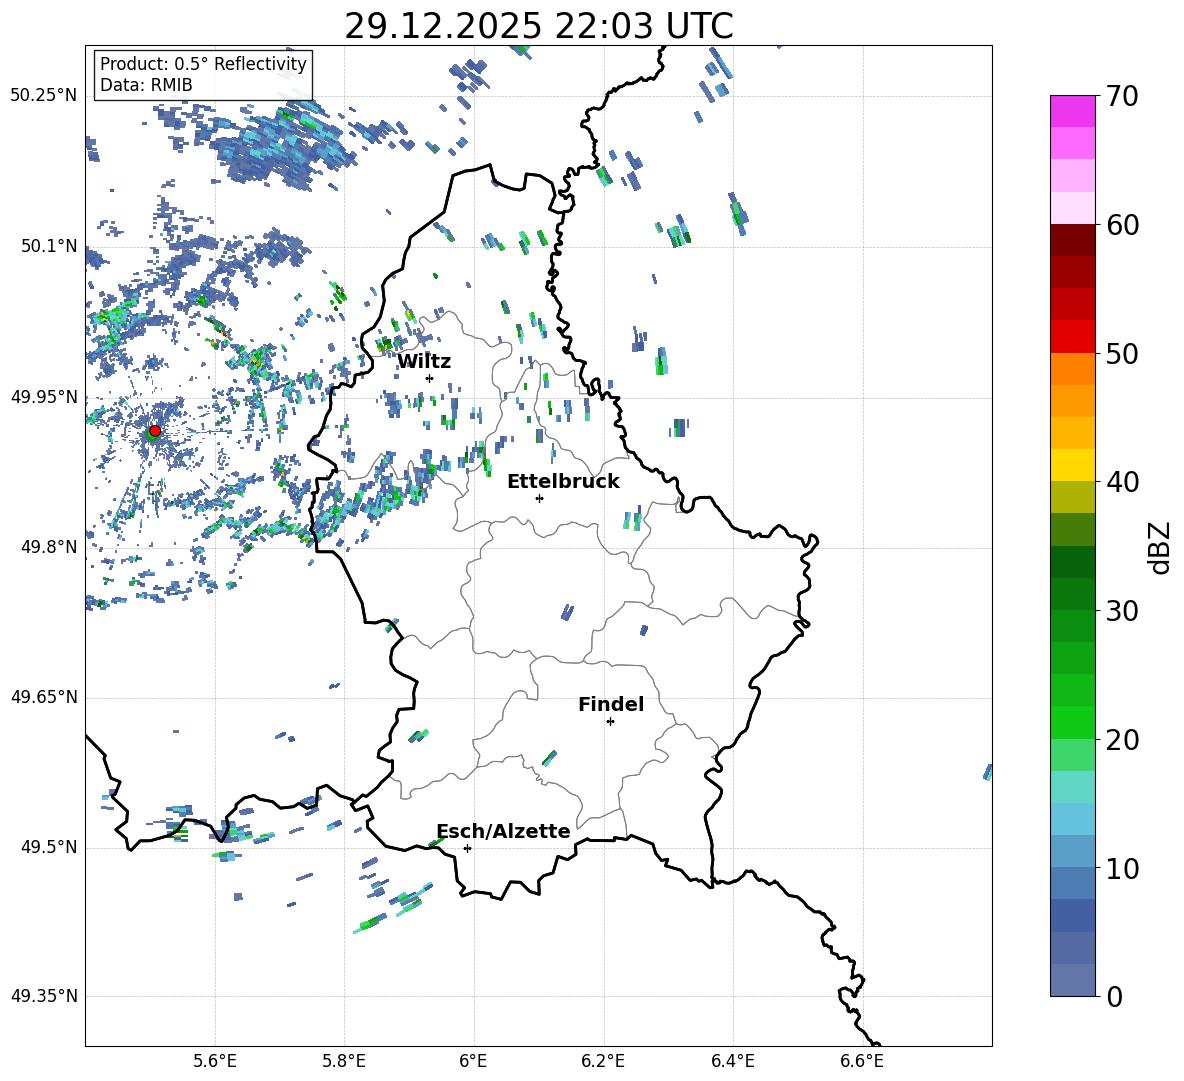Click the 49.8°N latitude label
This screenshot has width=1184, height=1081.
pos(49,547)
